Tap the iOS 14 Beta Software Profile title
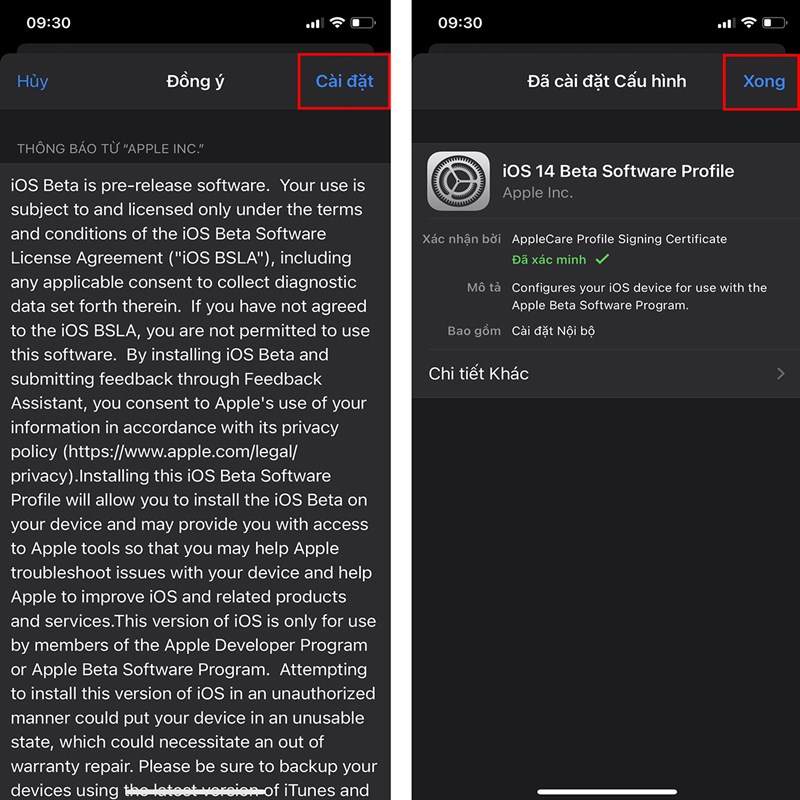 [618, 171]
